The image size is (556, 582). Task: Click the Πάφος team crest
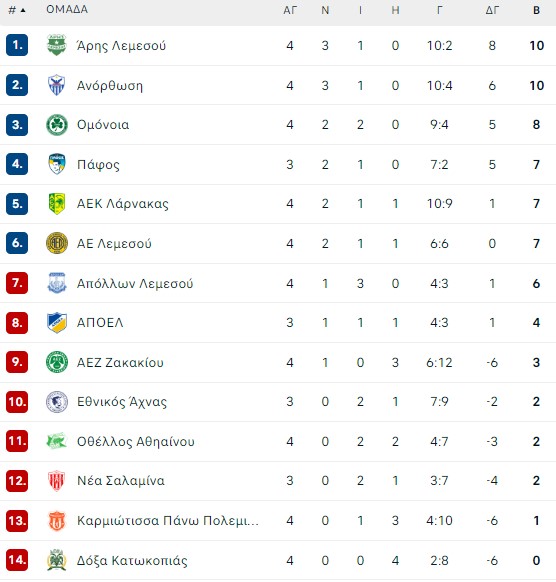point(57,164)
